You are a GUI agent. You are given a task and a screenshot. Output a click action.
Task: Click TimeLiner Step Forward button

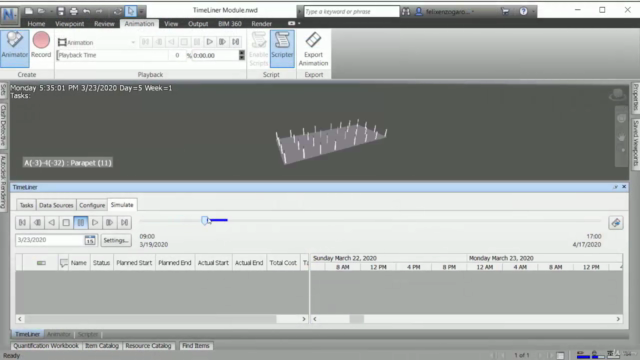tap(109, 222)
